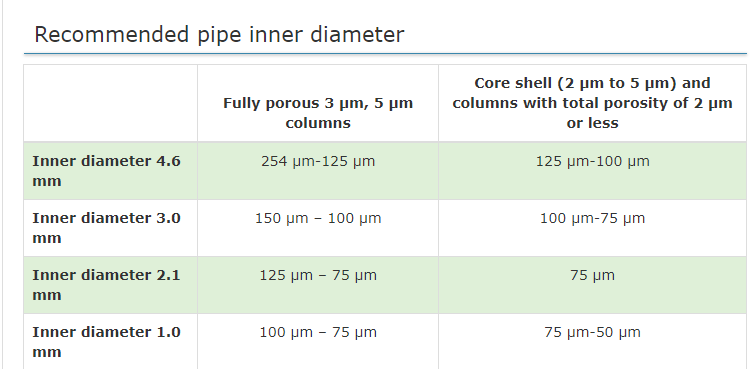The image size is (751, 369).
Task: Select the 'Inner diameter 1.0 mm' row label
Action: (x=106, y=342)
